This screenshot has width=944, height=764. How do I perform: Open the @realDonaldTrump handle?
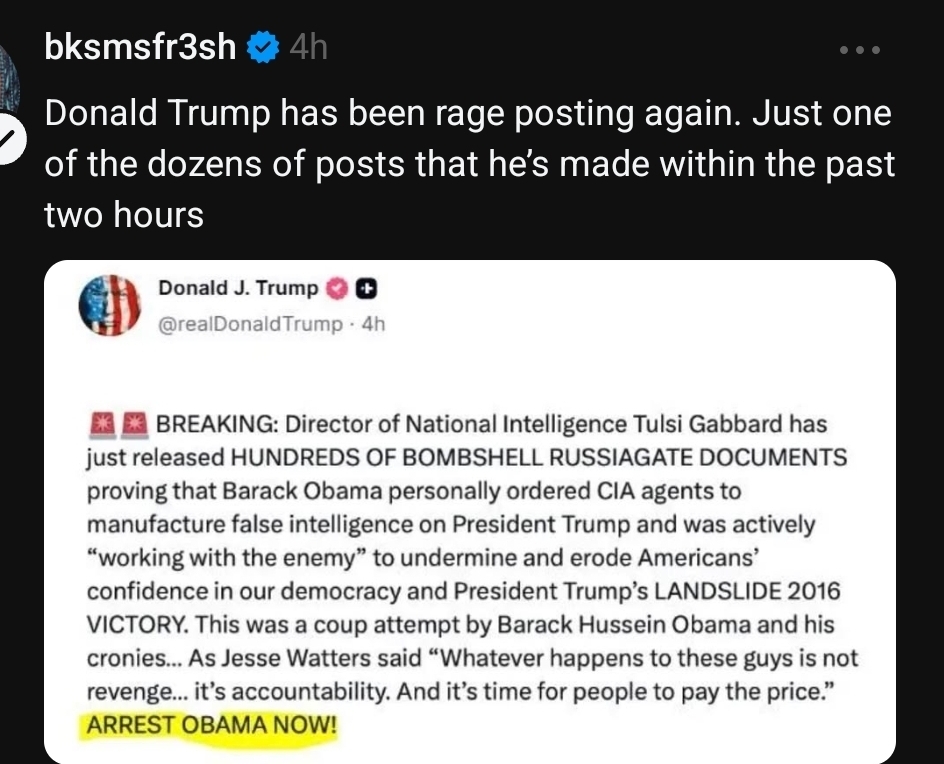click(x=250, y=324)
